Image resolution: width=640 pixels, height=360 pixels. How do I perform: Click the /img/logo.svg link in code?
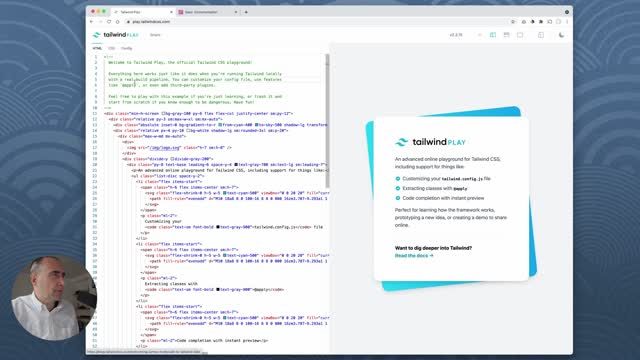coord(164,148)
